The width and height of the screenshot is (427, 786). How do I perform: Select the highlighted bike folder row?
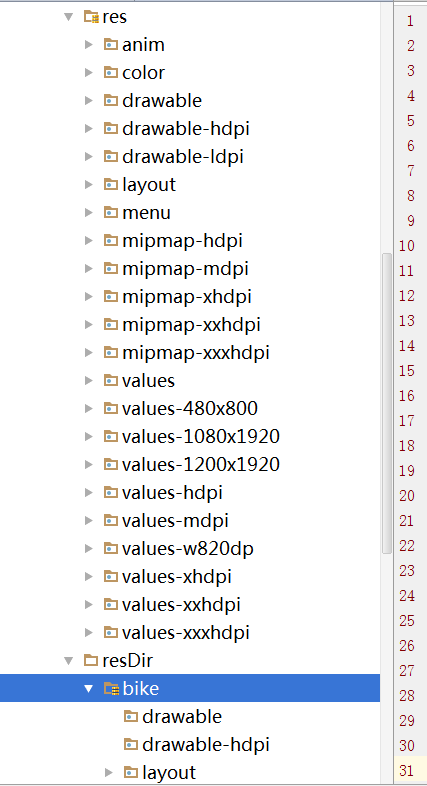pos(190,688)
